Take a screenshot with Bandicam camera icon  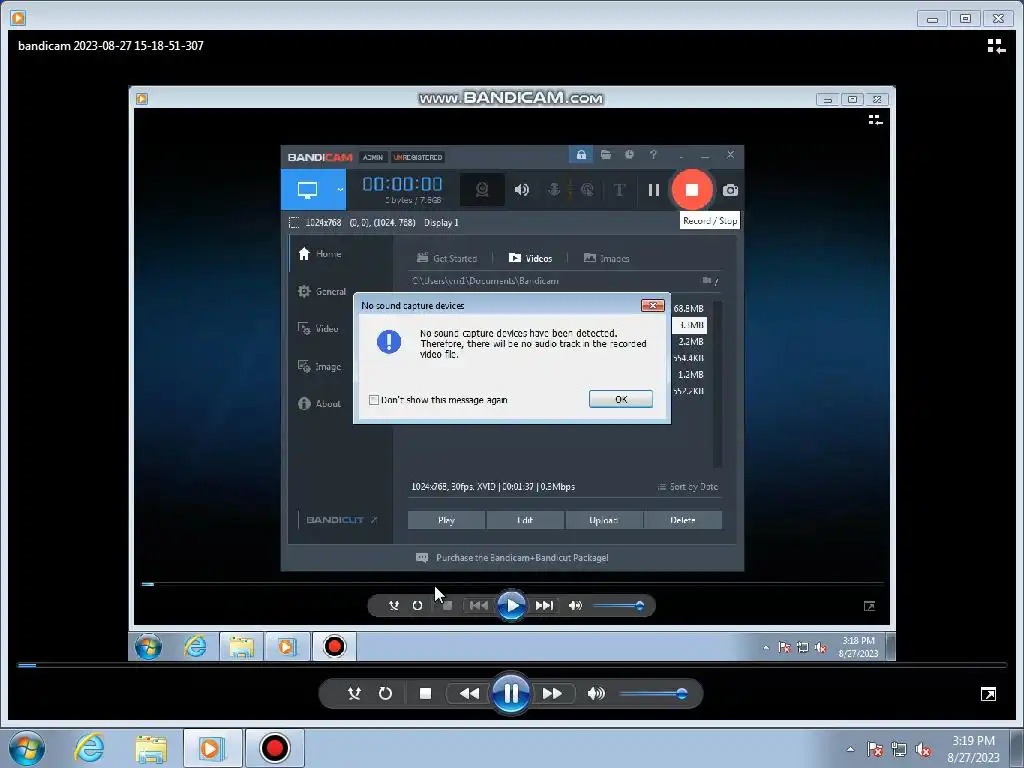[x=730, y=190]
